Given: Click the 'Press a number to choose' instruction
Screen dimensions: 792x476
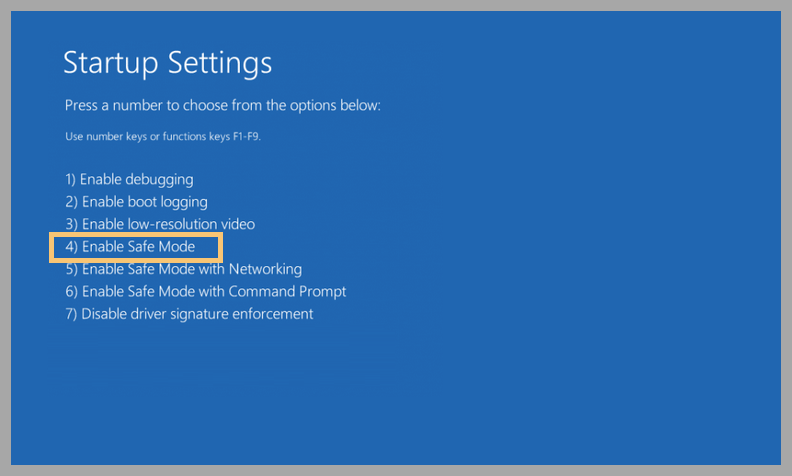Looking at the screenshot, I should pyautogui.click(x=222, y=106).
